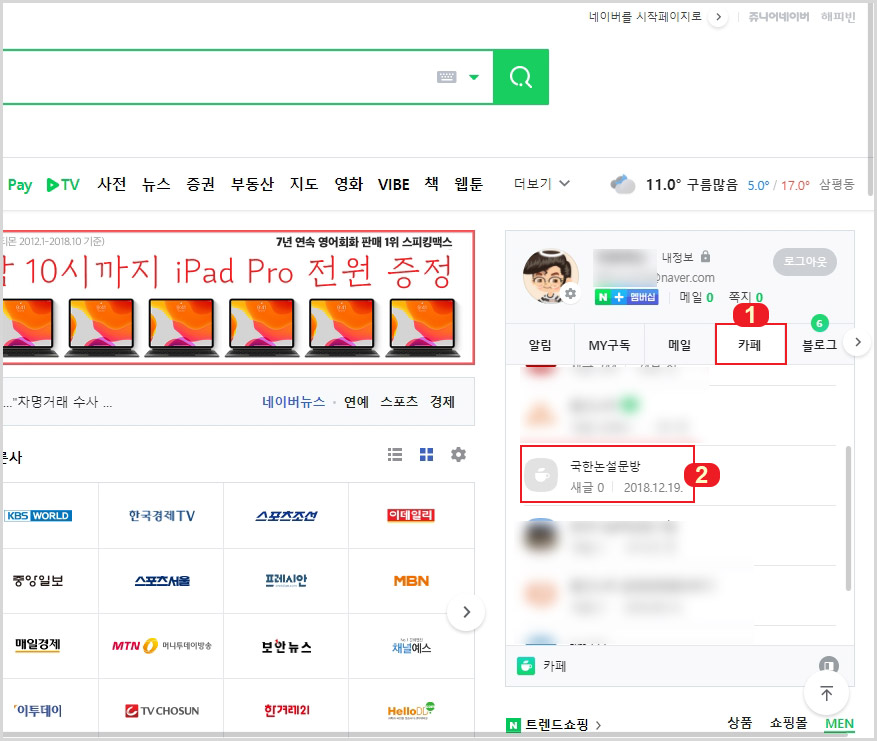Open N+ 멤버십 badge
The height and width of the screenshot is (741, 877).
626,297
